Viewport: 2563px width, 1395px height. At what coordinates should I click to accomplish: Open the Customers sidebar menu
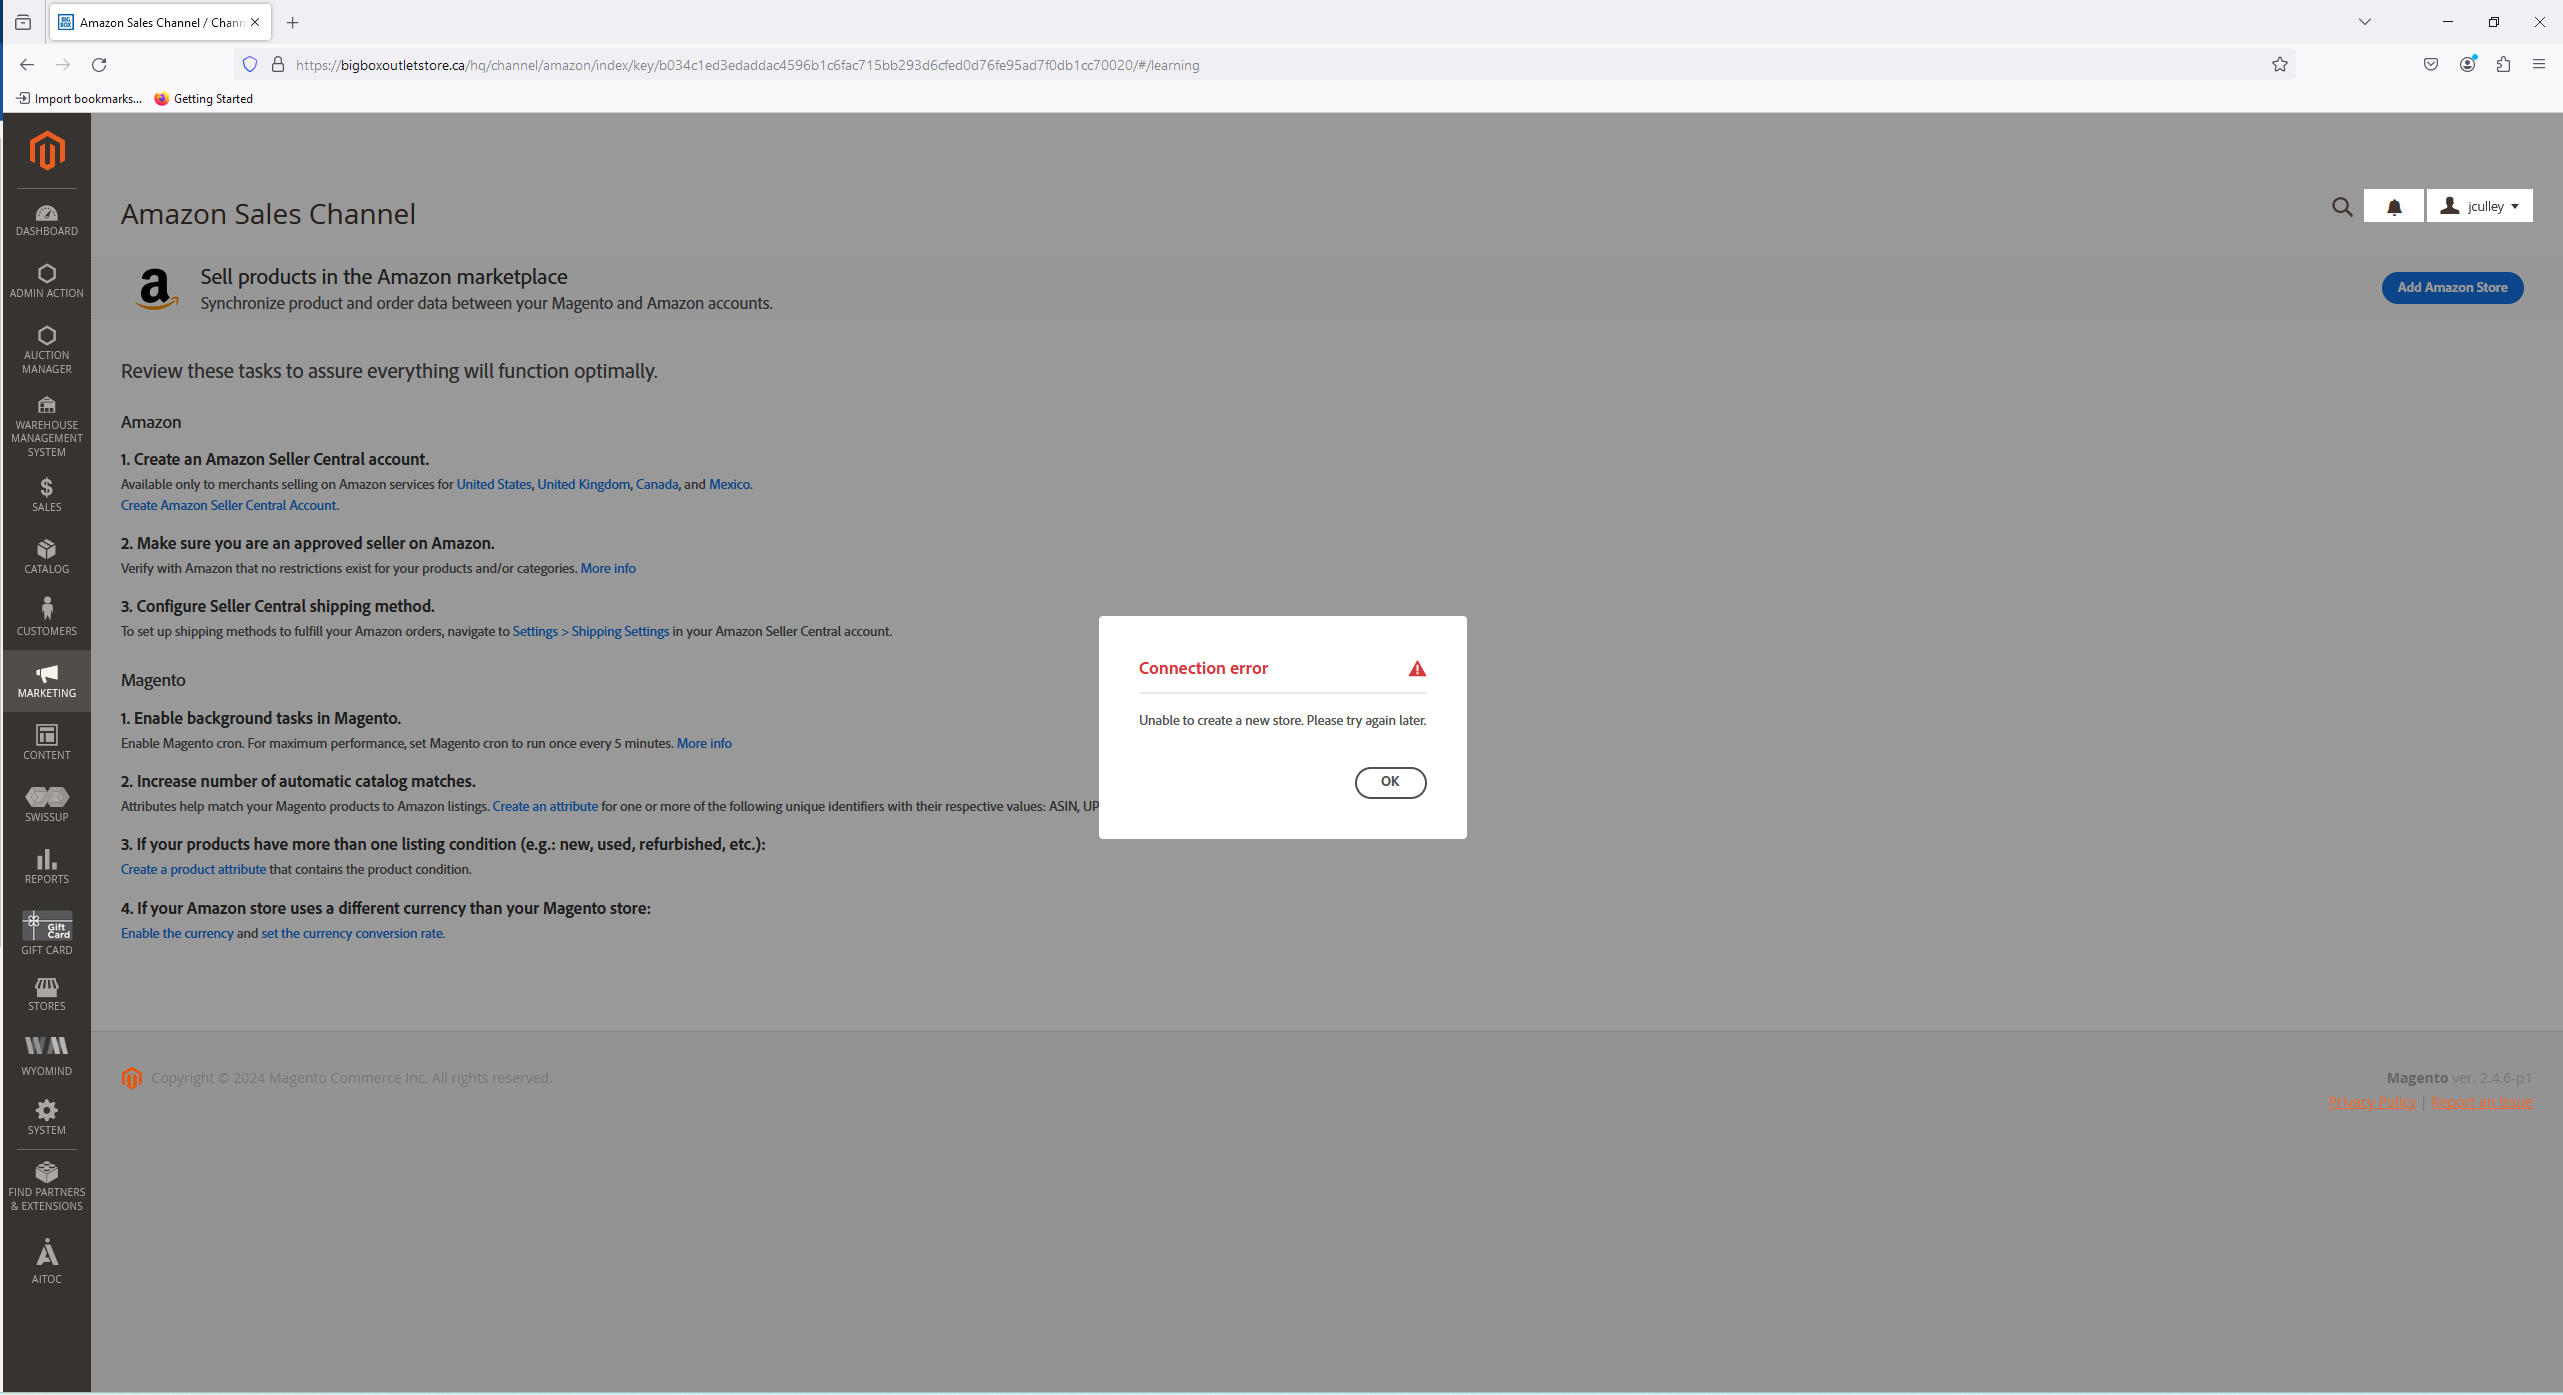point(46,617)
